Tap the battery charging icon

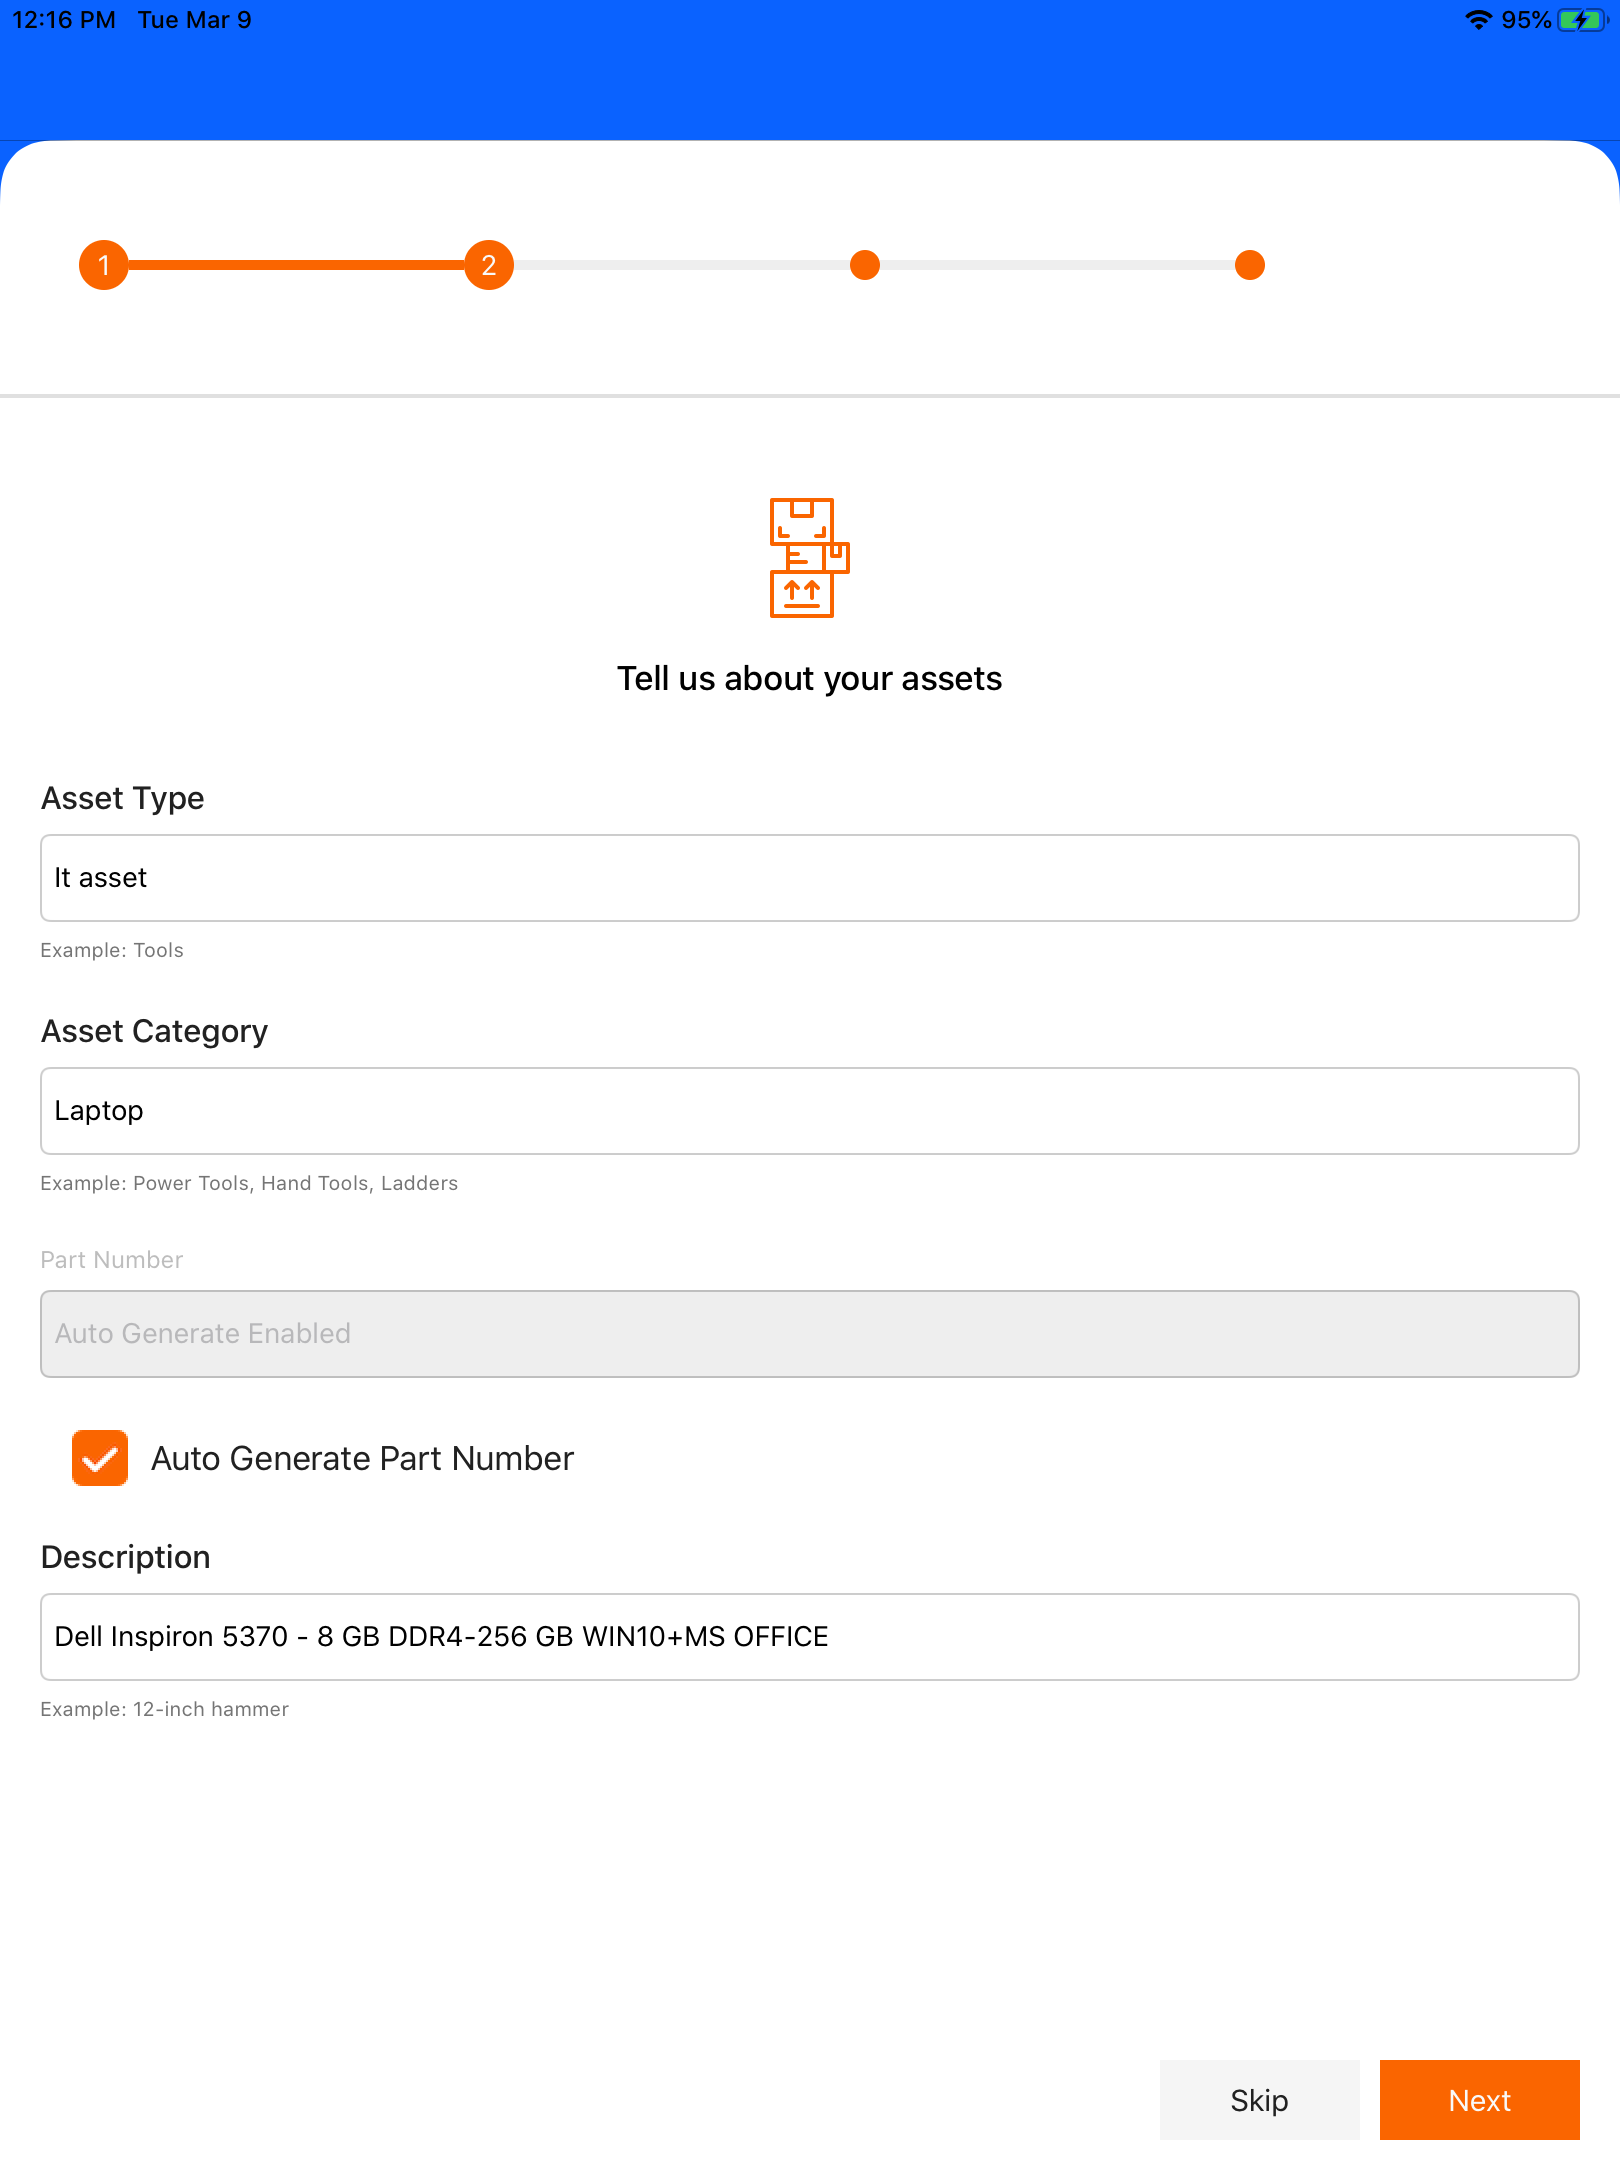1581,20
